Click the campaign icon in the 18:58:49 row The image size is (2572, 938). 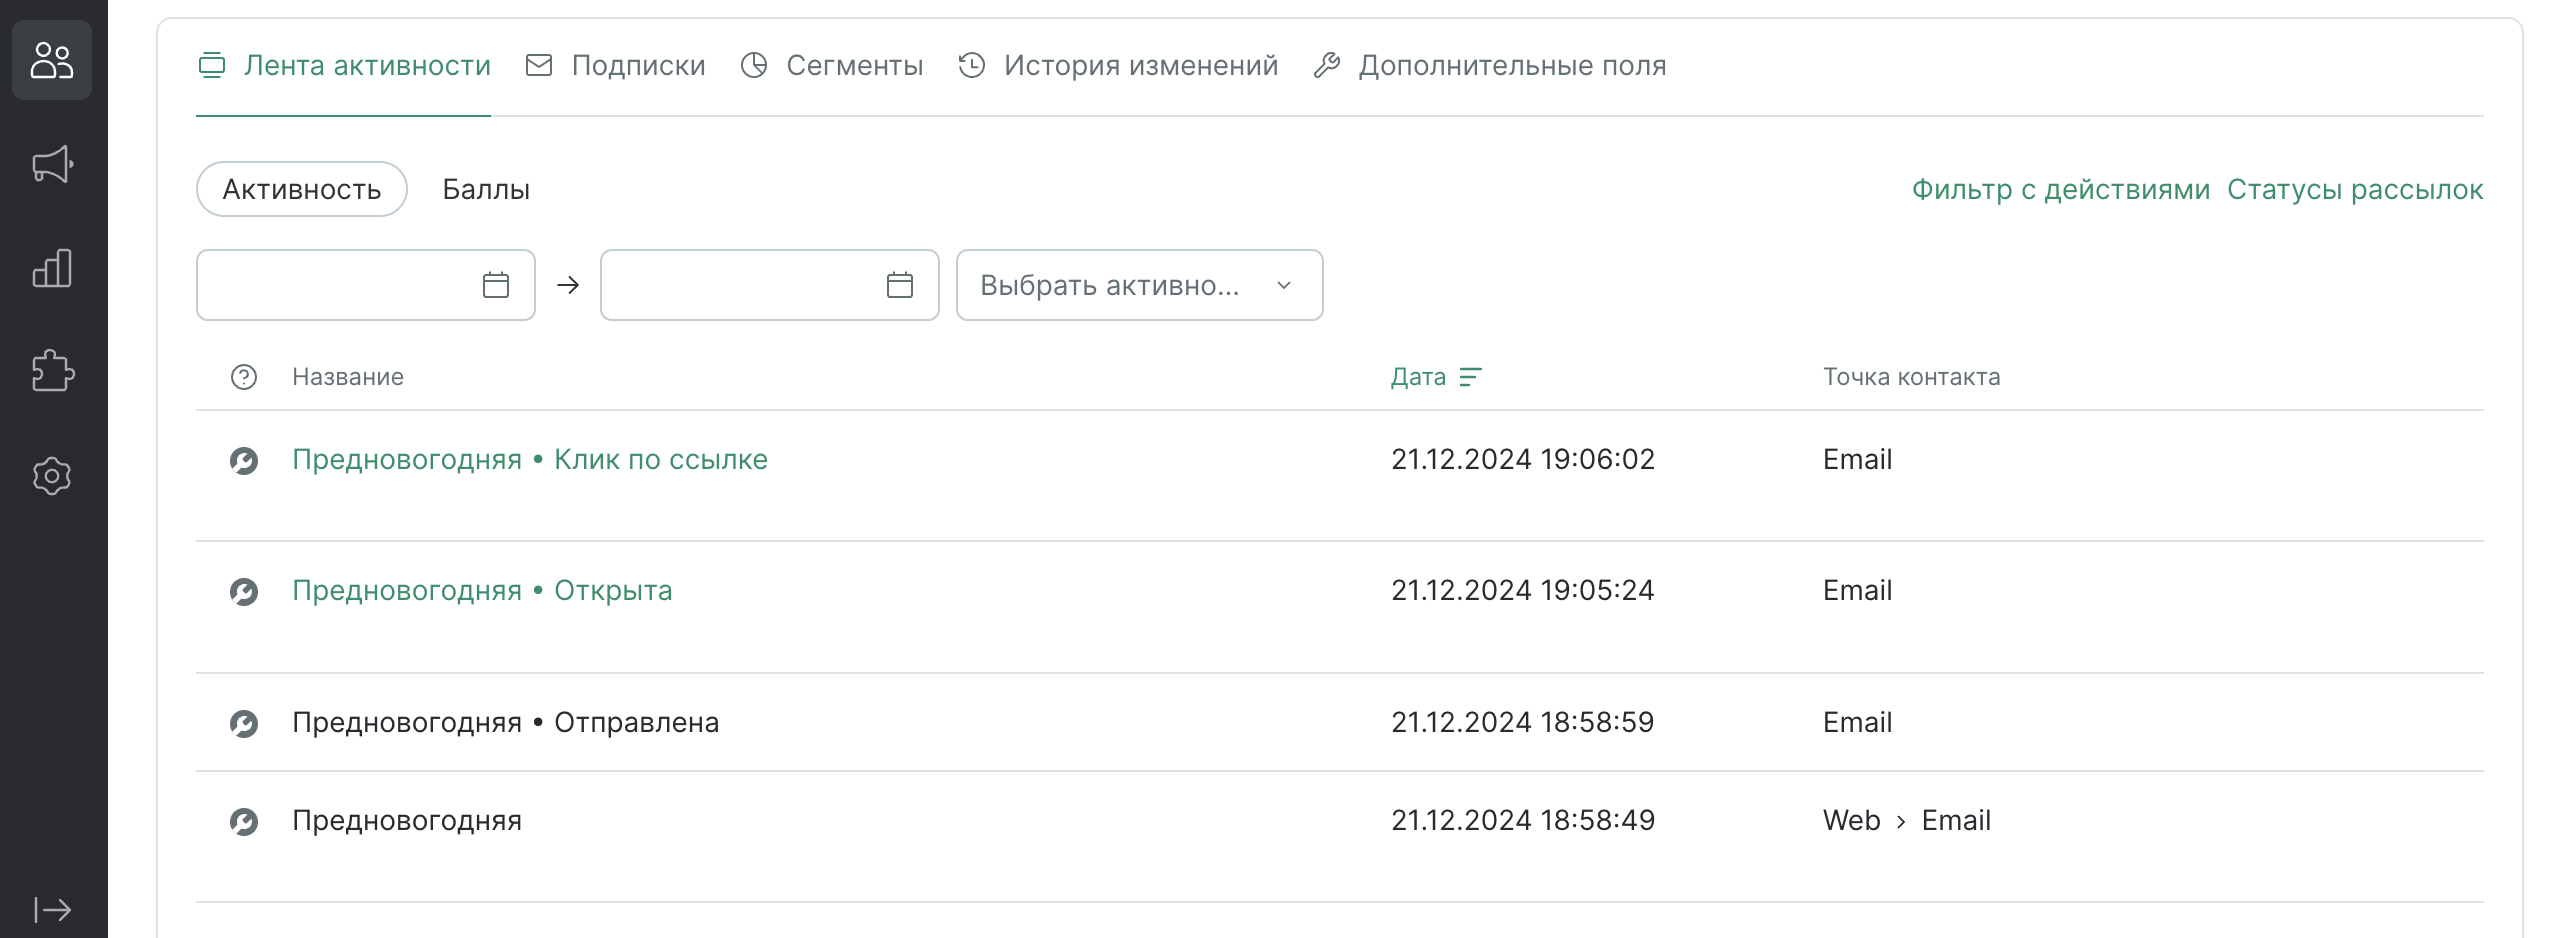pyautogui.click(x=244, y=821)
